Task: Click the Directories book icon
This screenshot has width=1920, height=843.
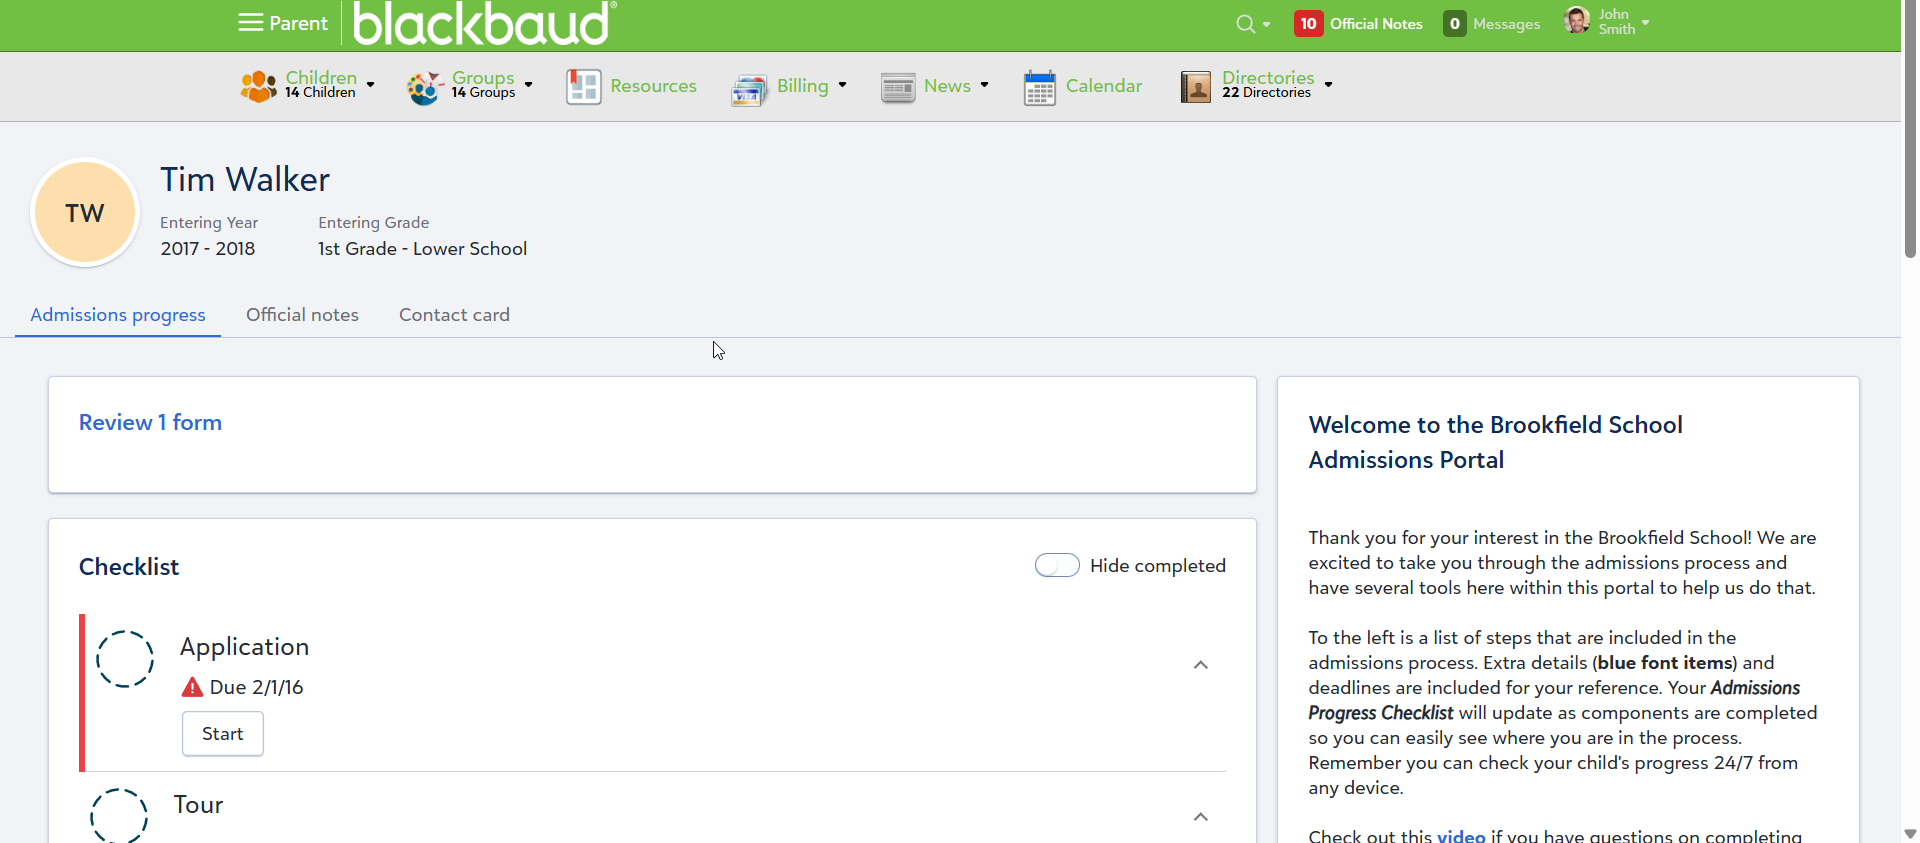Action: (x=1195, y=87)
